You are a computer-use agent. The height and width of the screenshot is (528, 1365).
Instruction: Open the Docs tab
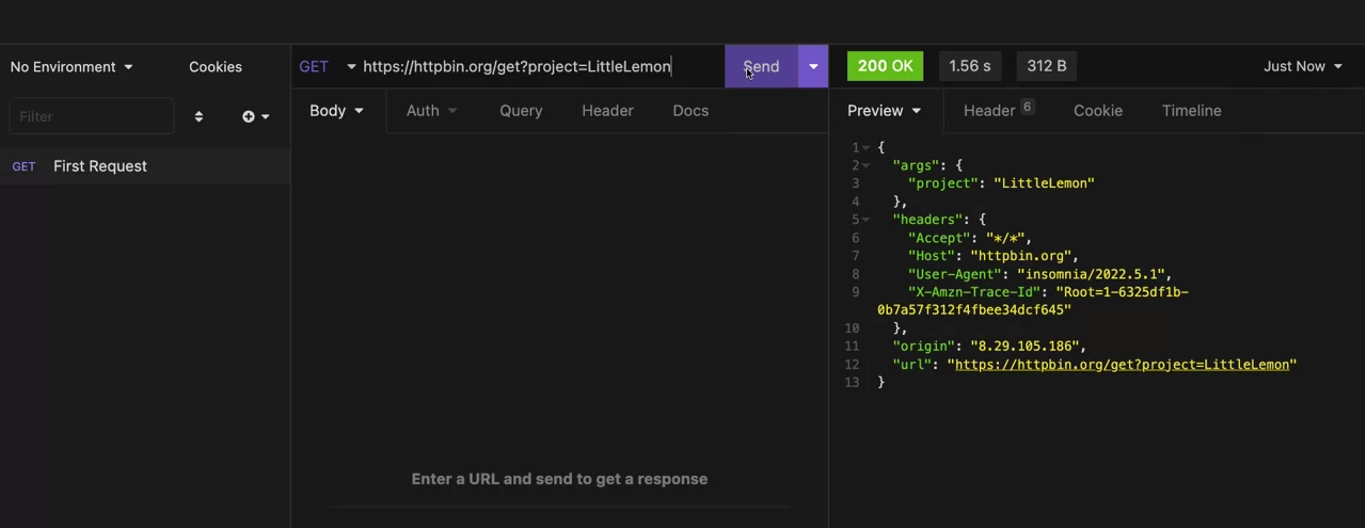coord(690,111)
